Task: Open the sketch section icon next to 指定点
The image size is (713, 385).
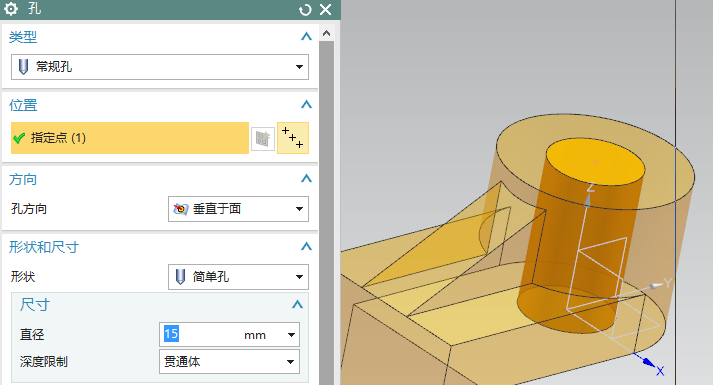Action: (x=263, y=138)
